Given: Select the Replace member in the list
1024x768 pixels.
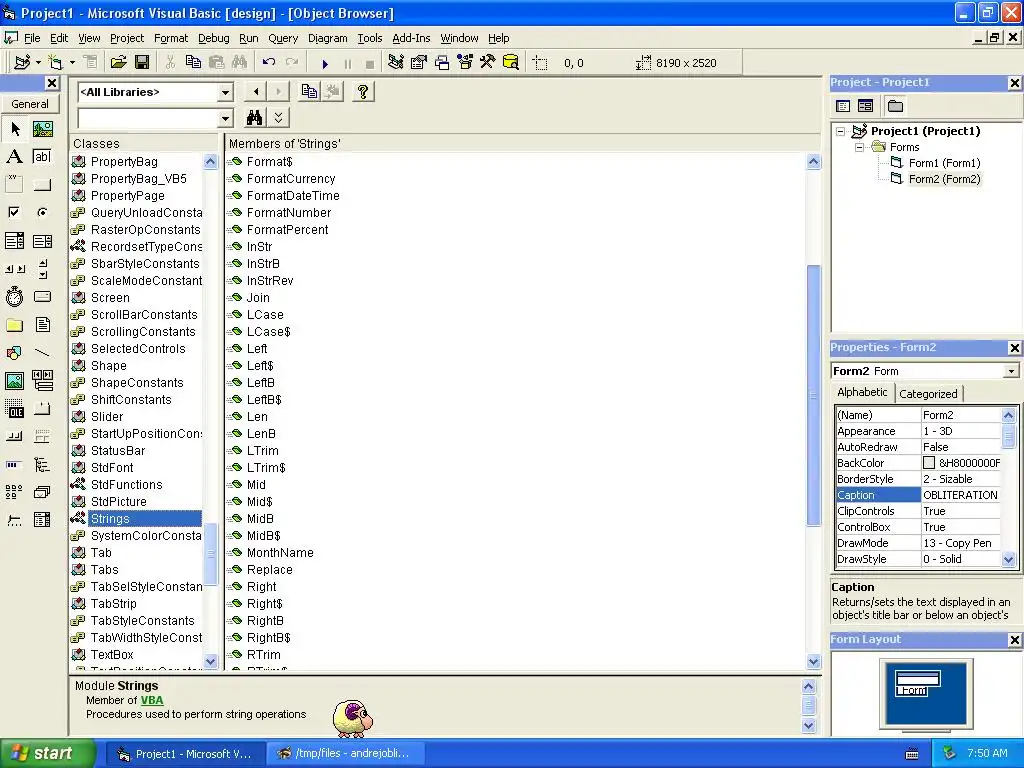Looking at the screenshot, I should (x=269, y=569).
